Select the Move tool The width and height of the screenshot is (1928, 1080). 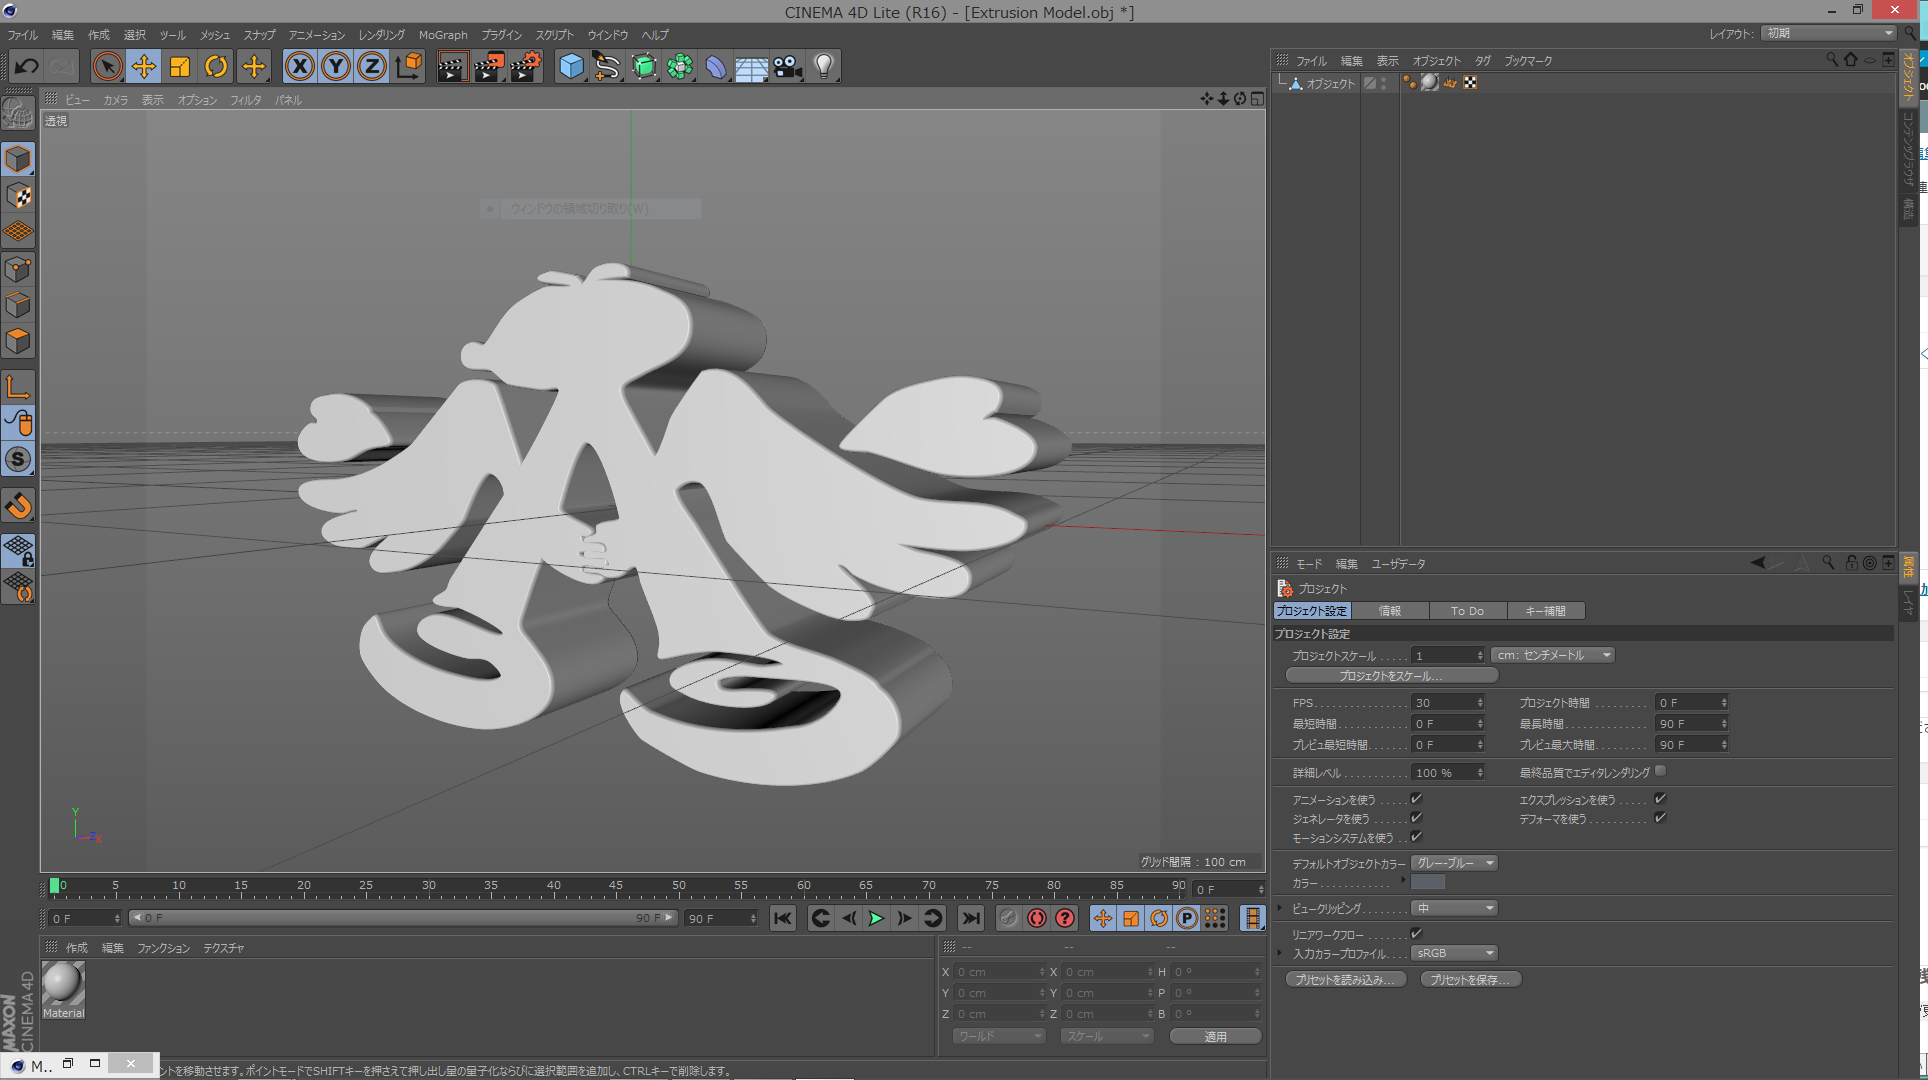point(143,66)
